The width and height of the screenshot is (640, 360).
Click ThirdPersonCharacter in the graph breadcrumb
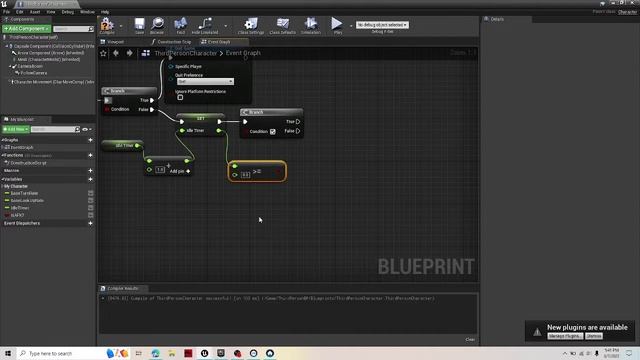click(186, 53)
